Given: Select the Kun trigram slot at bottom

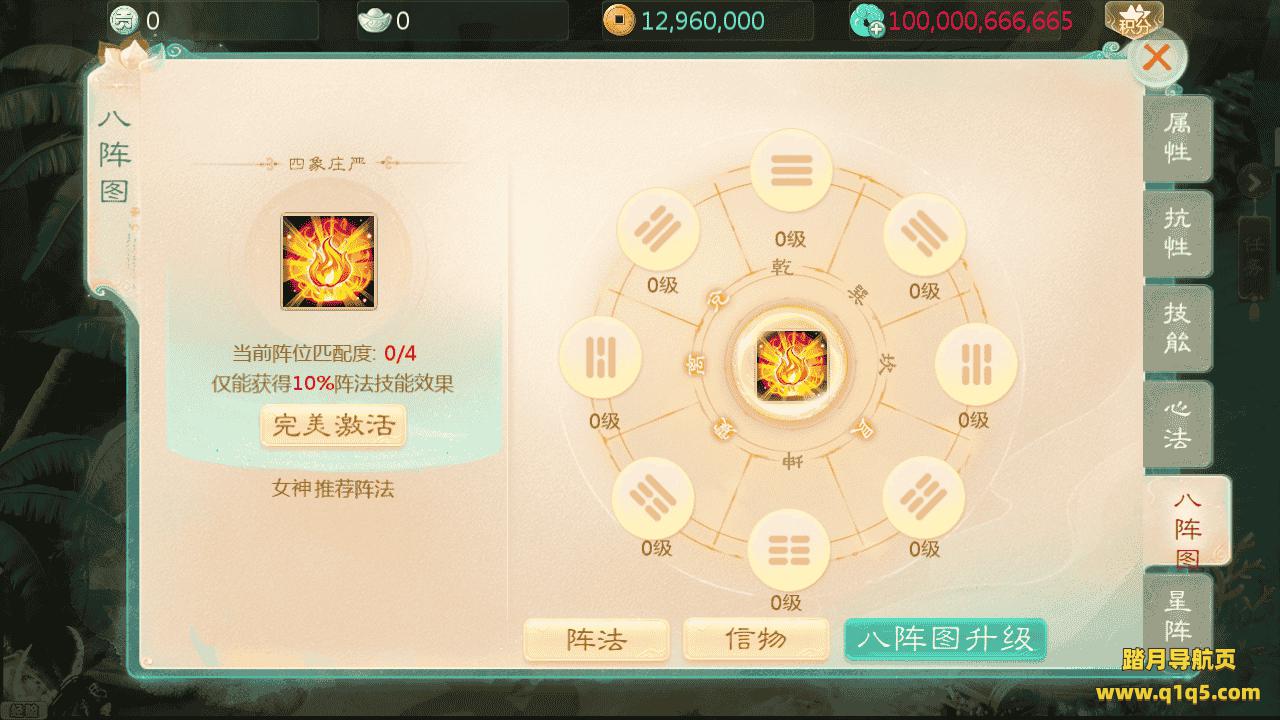Looking at the screenshot, I should [x=789, y=551].
